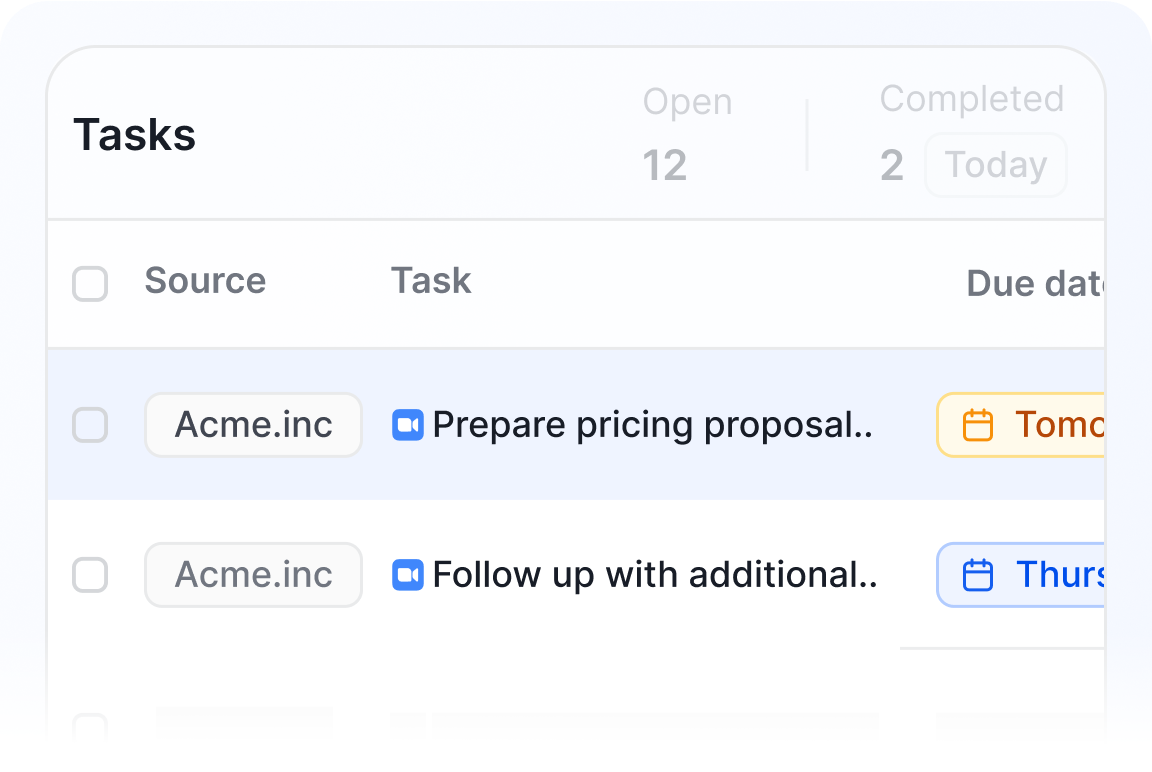Check the Prepare pricing proposal row checkbox
This screenshot has width=1152, height=772.
(90, 425)
